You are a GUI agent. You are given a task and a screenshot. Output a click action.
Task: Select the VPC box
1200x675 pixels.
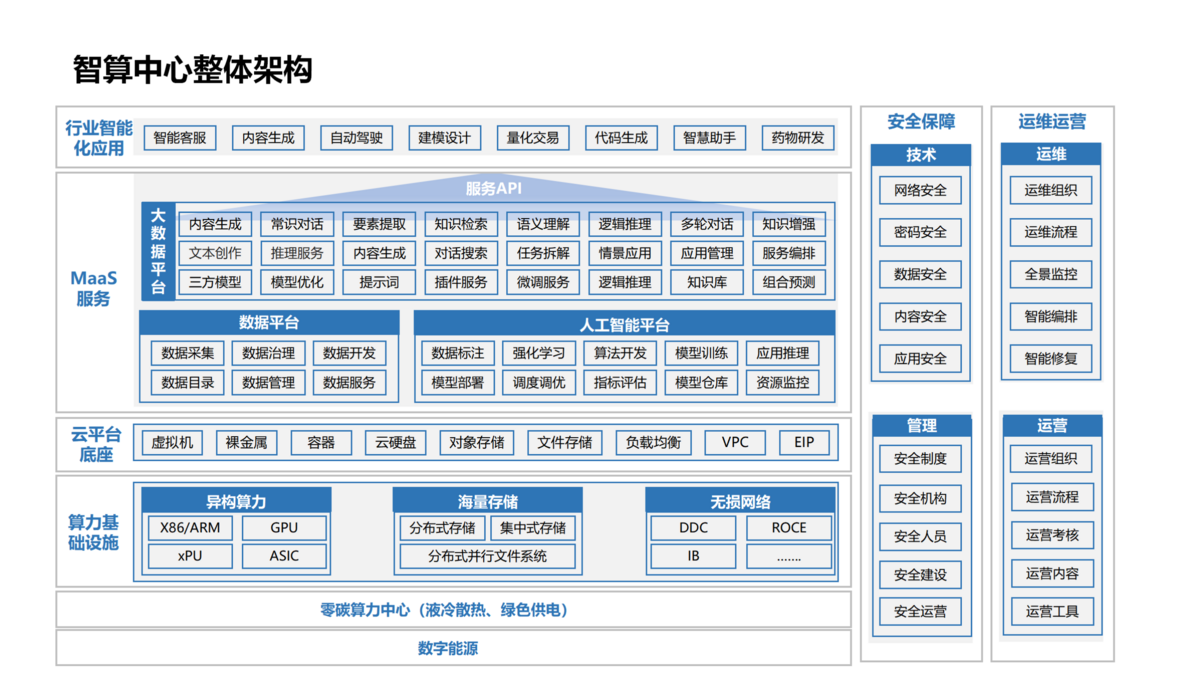pyautogui.click(x=735, y=442)
